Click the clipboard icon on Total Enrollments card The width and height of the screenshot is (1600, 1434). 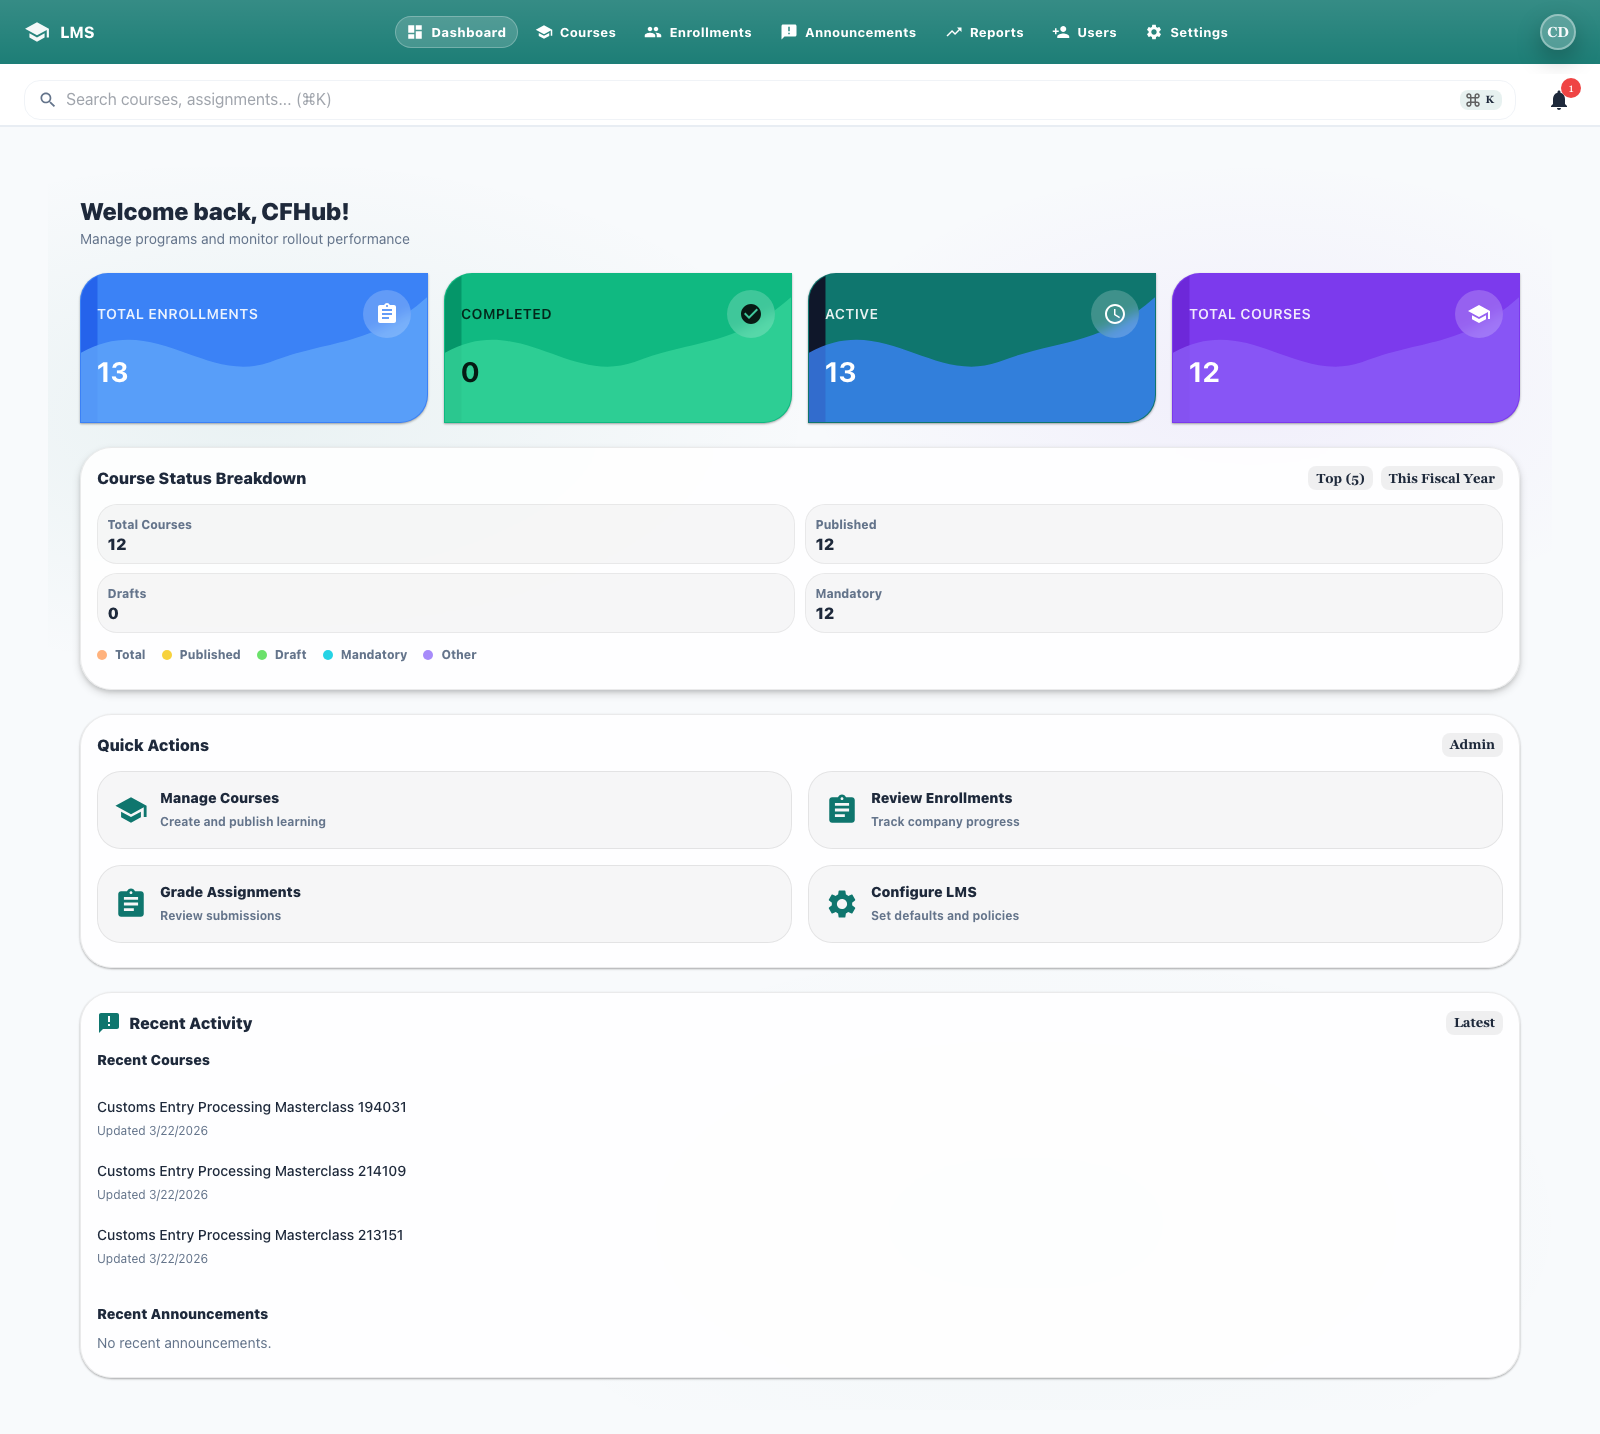click(x=387, y=314)
